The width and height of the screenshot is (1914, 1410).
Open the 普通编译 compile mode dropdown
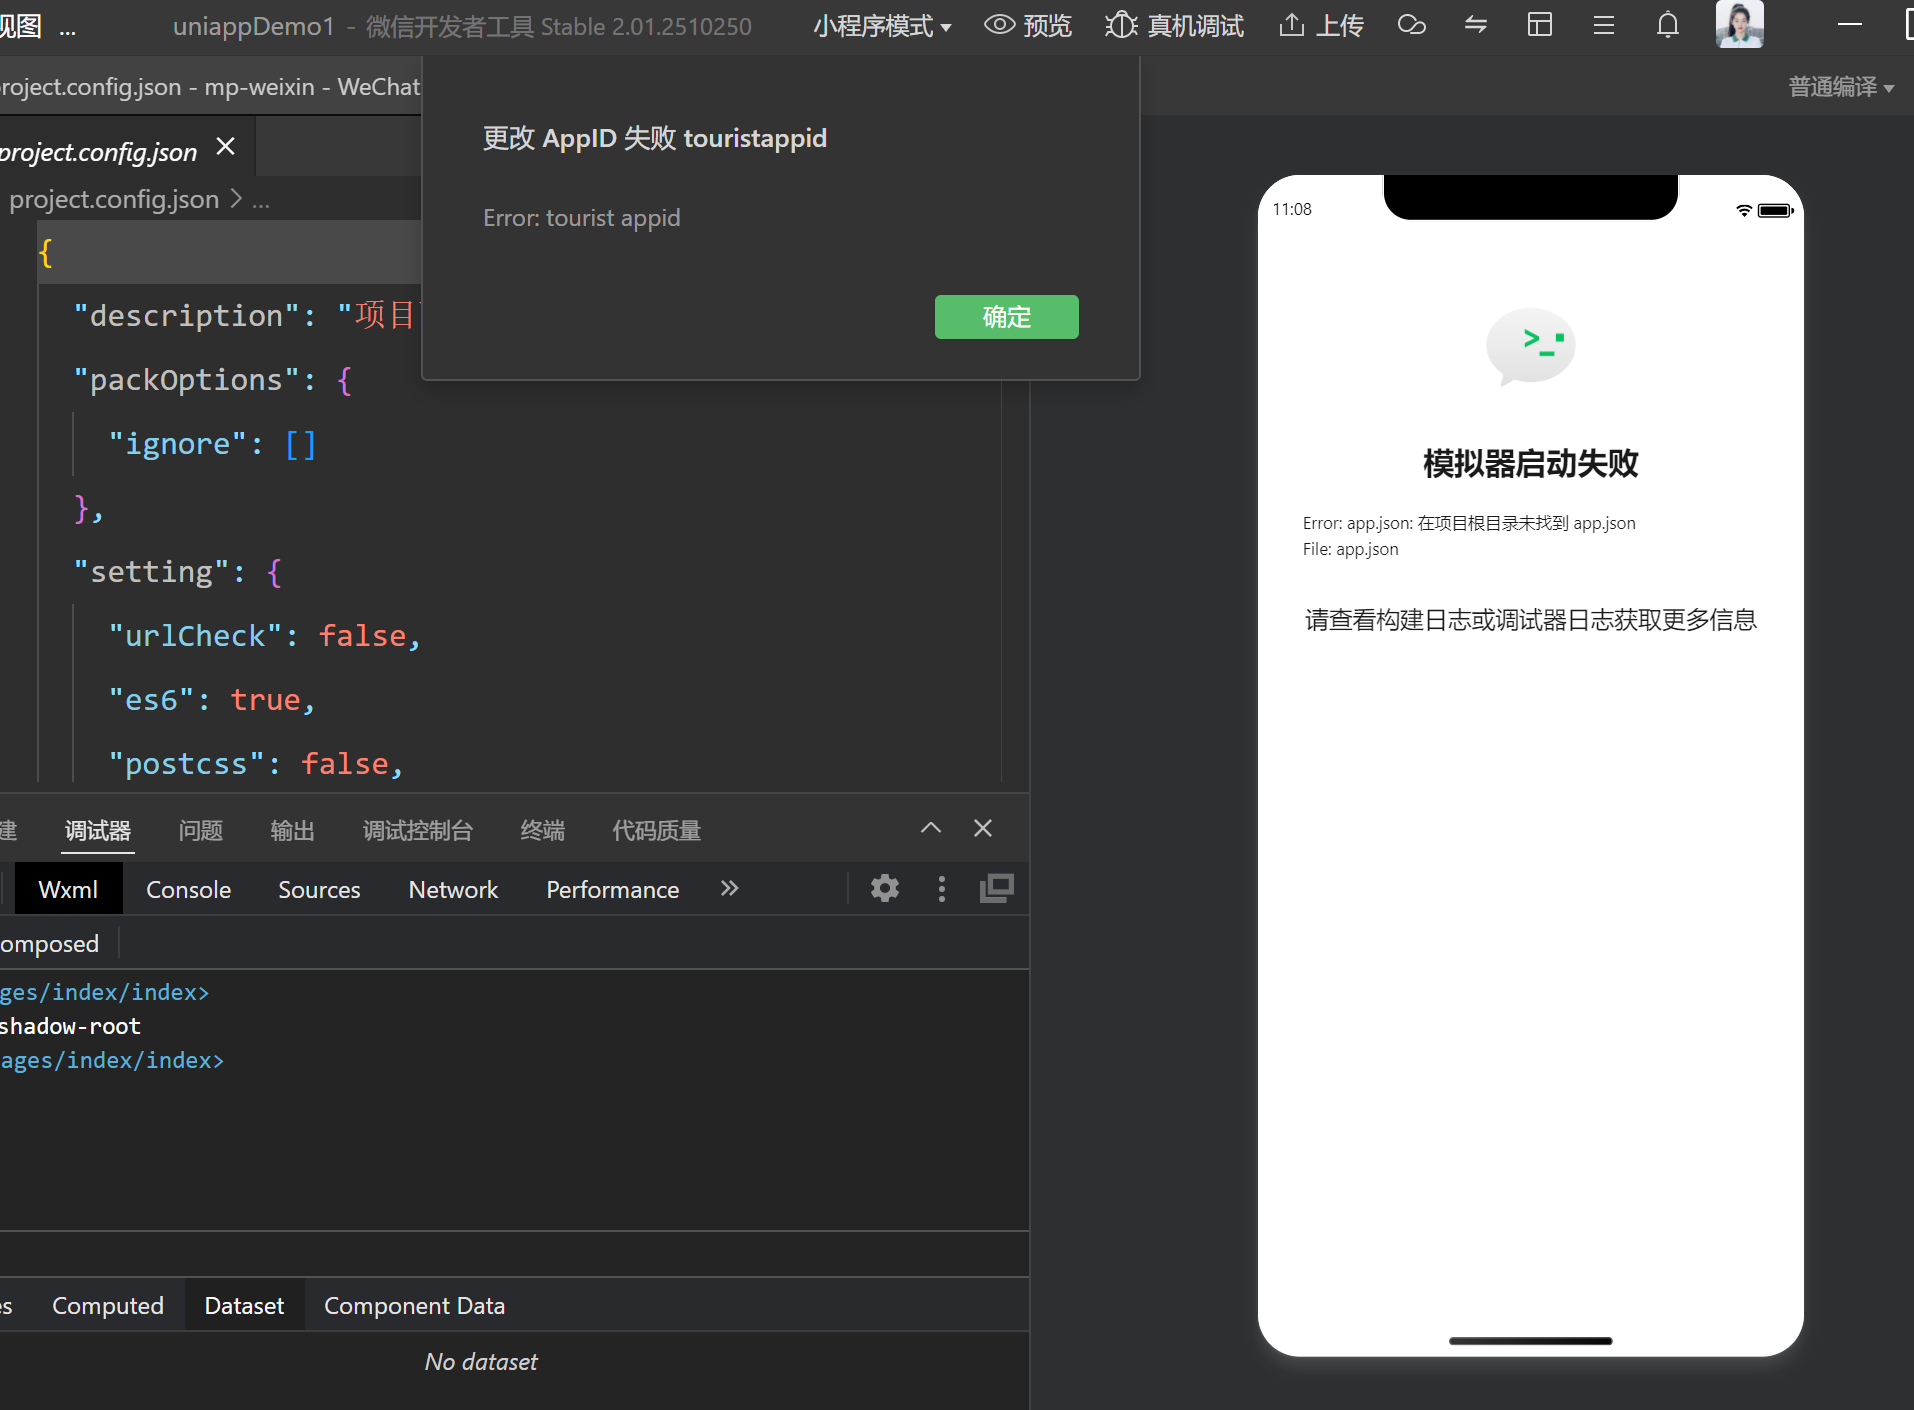coord(1841,87)
